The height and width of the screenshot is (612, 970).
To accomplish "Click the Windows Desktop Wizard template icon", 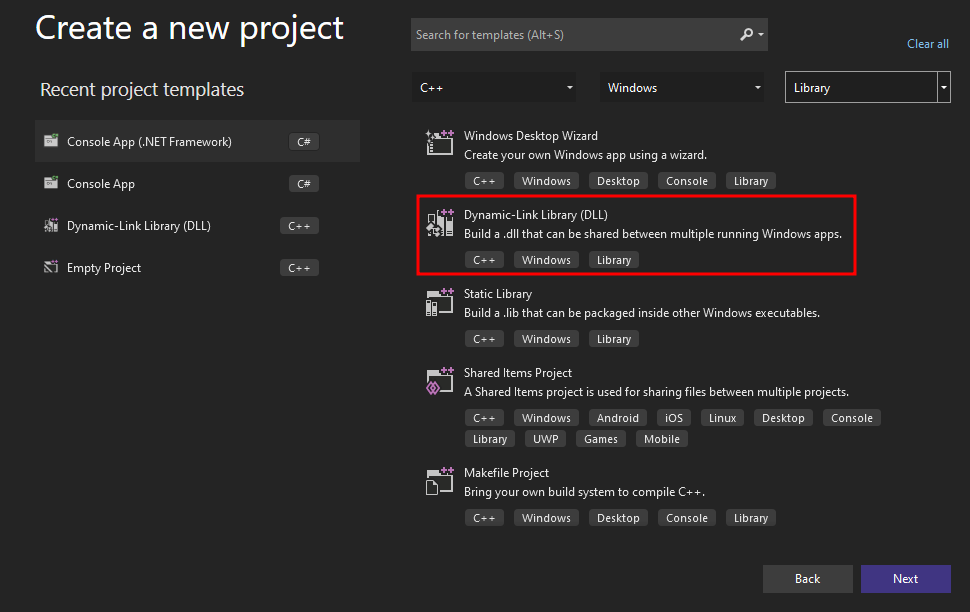I will (440, 143).
